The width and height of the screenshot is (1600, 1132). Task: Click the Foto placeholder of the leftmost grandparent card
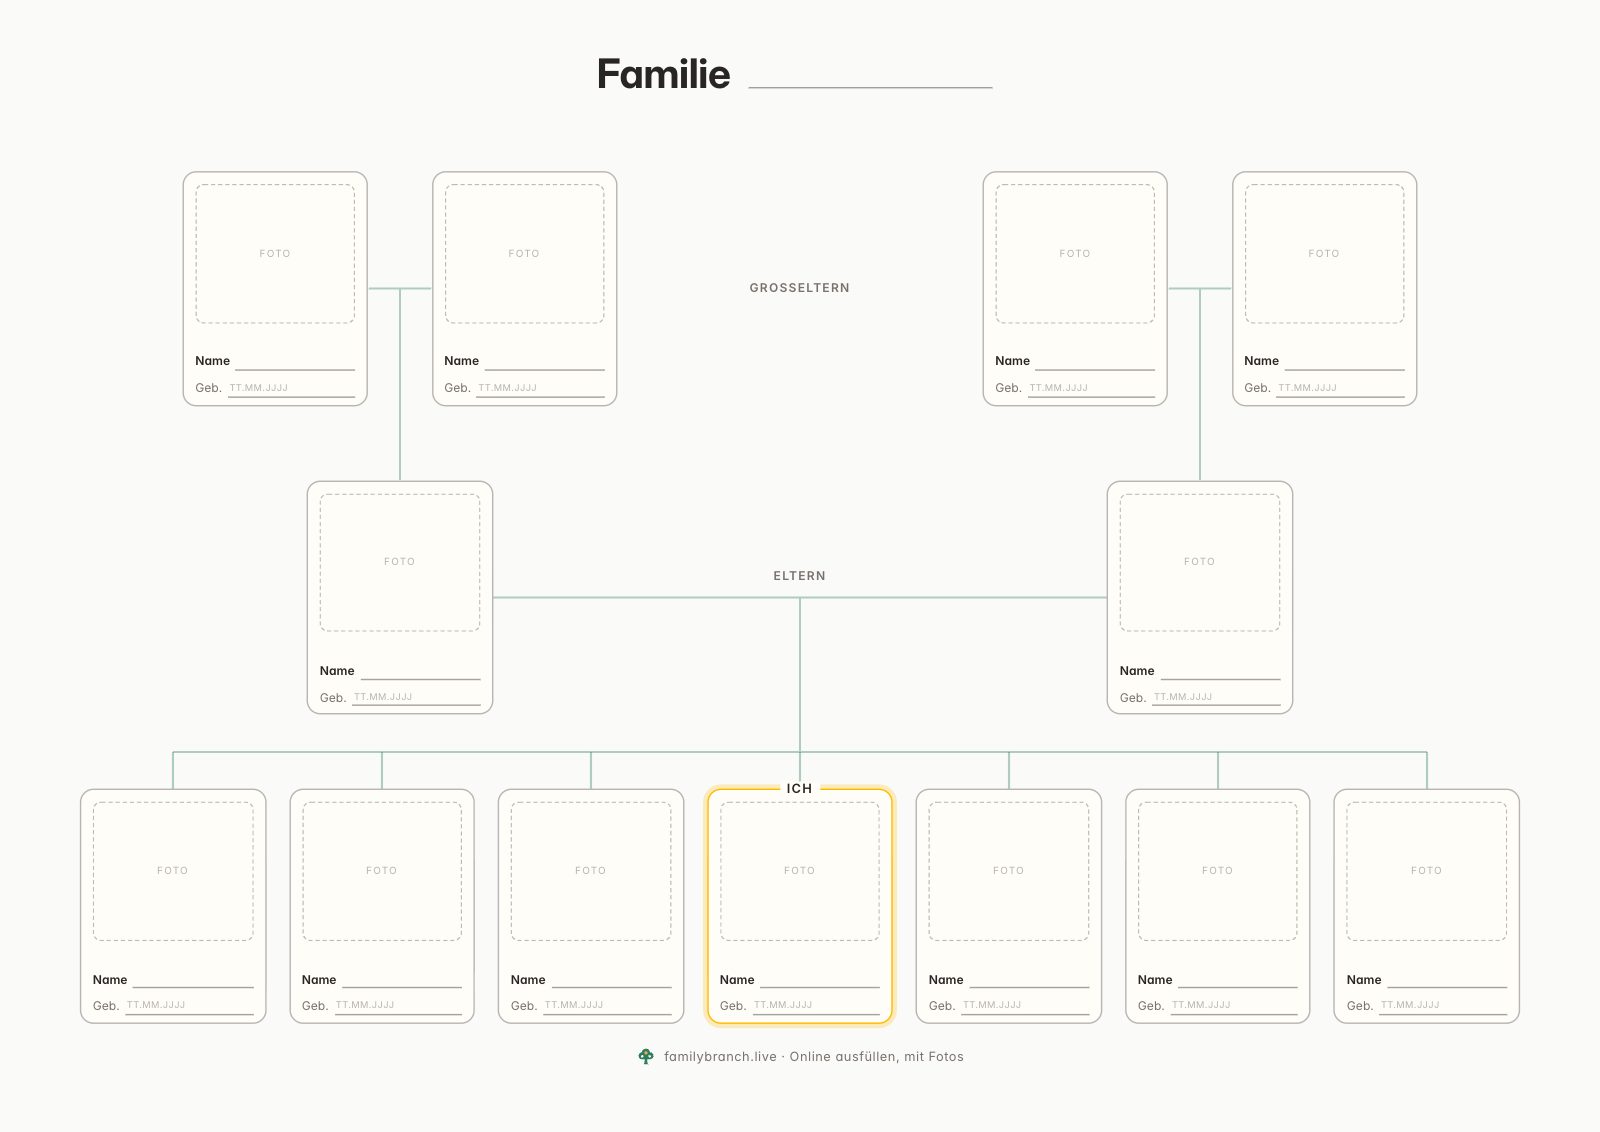[275, 254]
